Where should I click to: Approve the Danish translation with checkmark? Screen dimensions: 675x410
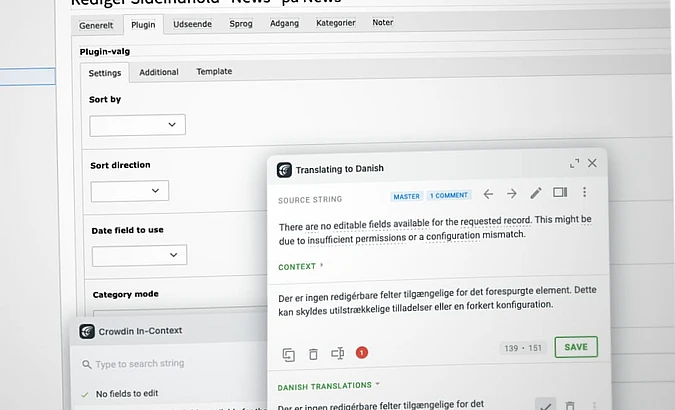coord(546,405)
